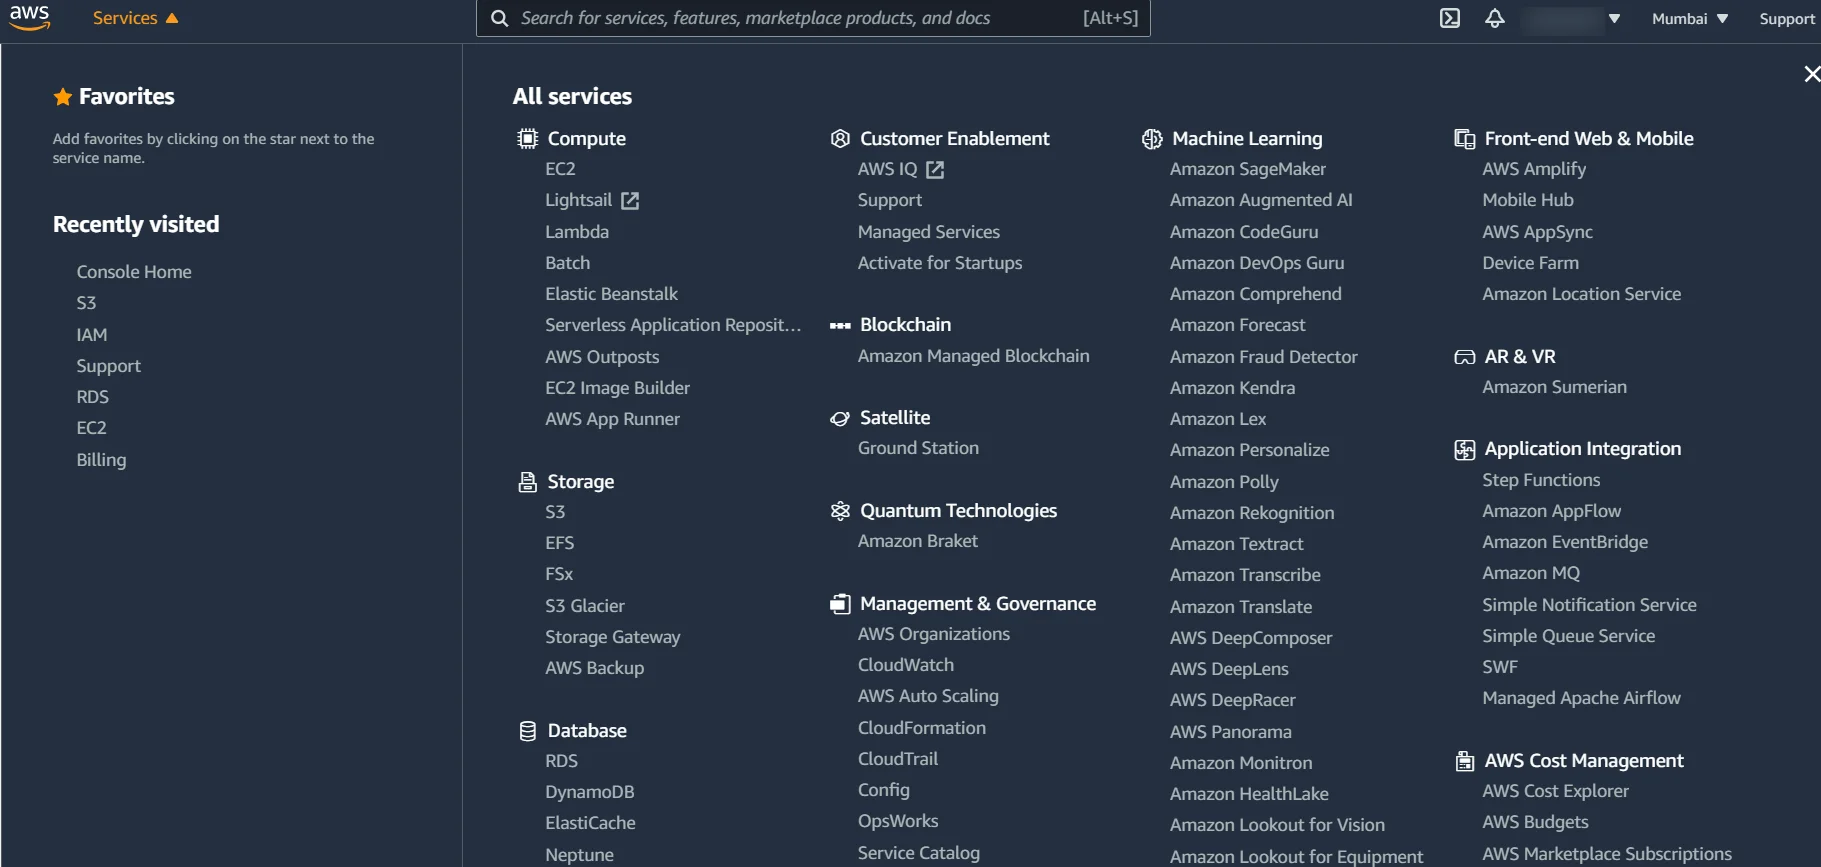Open Amazon Location Service

(1582, 294)
